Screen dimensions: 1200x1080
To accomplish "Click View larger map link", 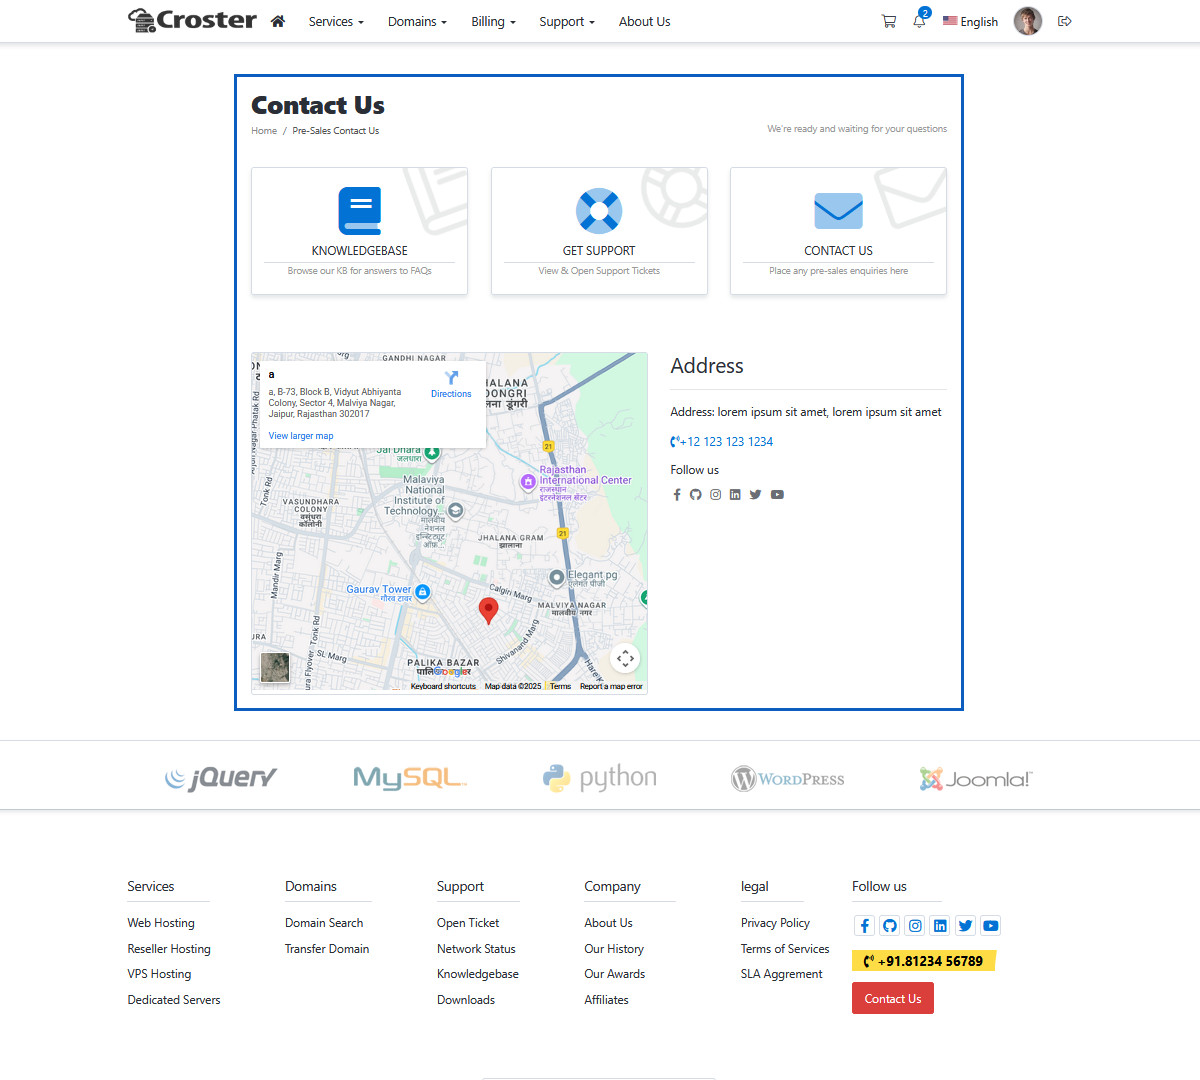I will [301, 436].
